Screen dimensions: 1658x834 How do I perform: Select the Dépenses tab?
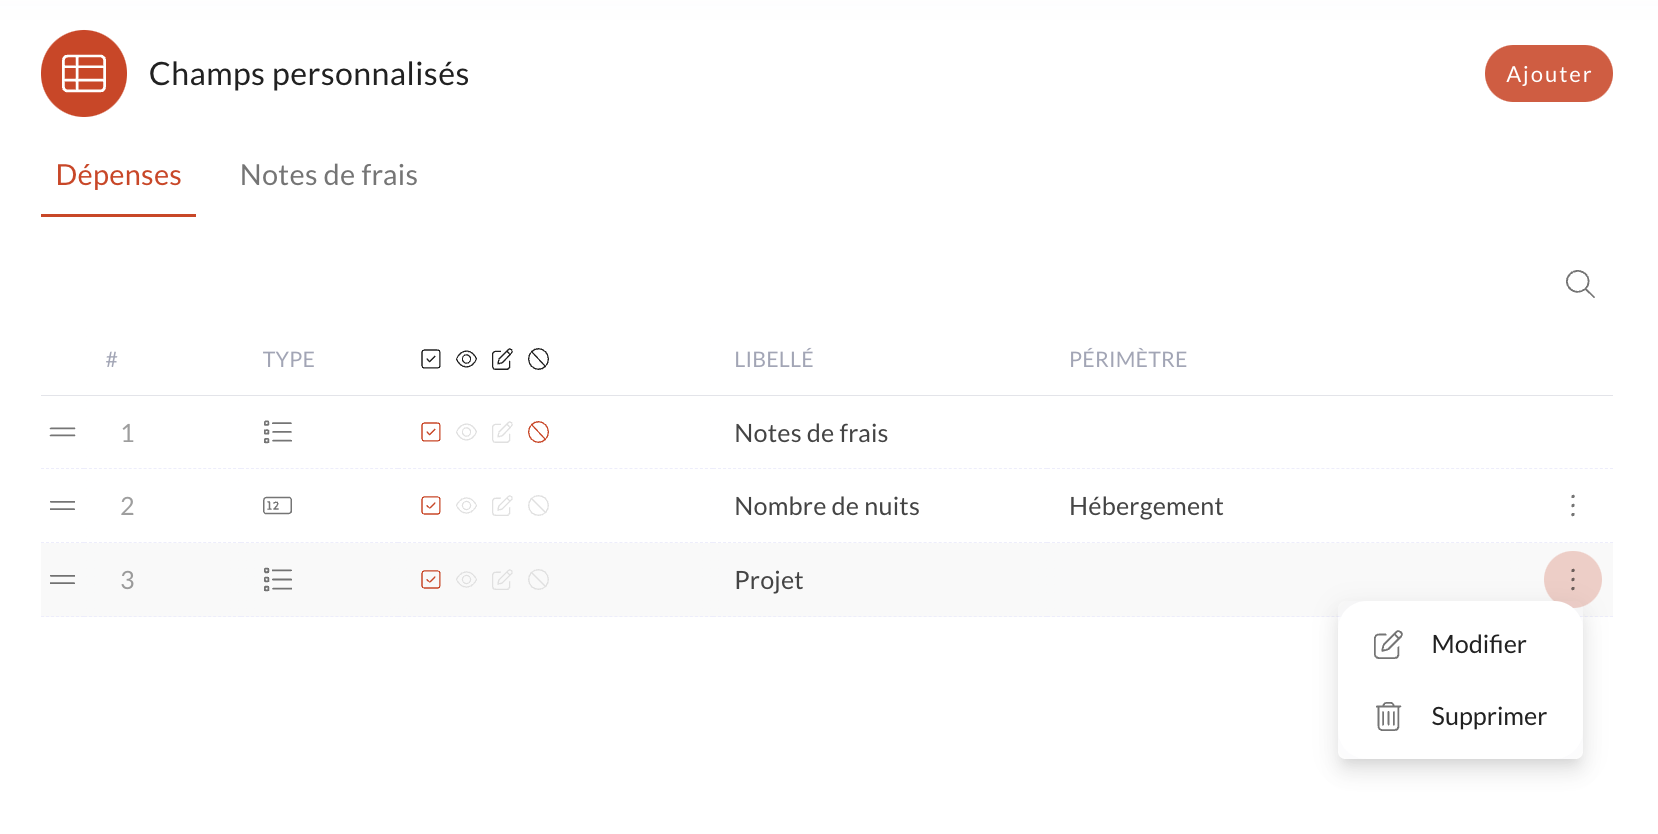[119, 176]
